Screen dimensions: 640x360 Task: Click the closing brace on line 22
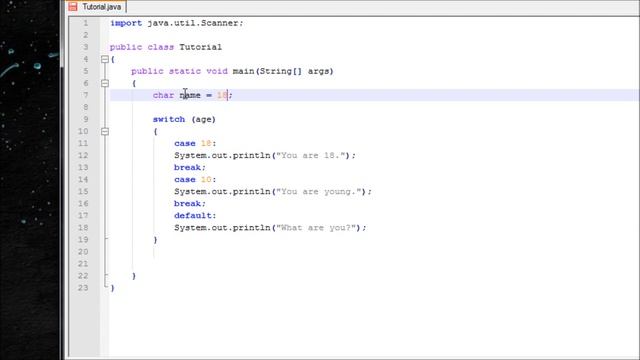134,276
